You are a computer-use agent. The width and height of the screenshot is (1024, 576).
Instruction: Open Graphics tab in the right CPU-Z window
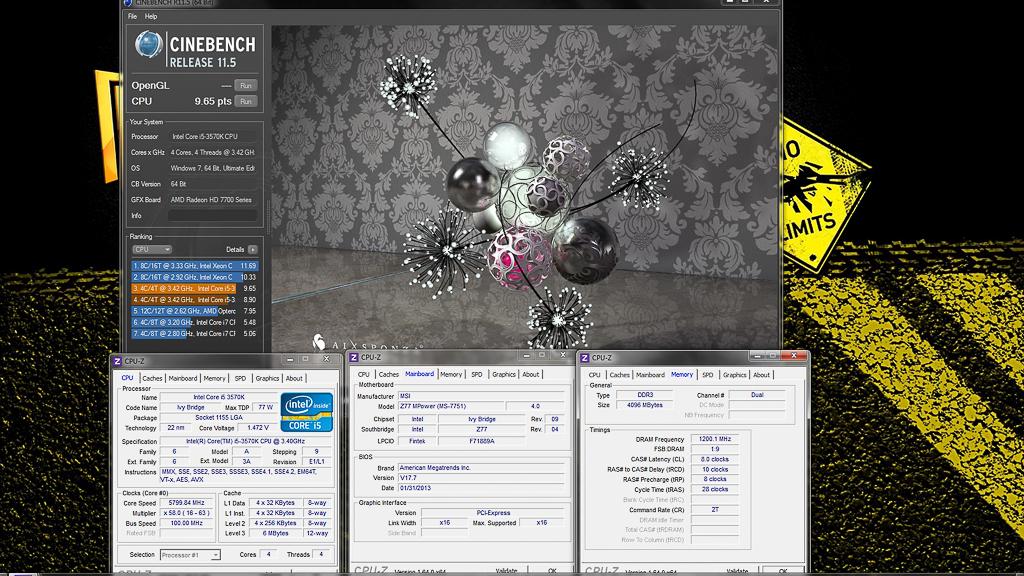735,375
